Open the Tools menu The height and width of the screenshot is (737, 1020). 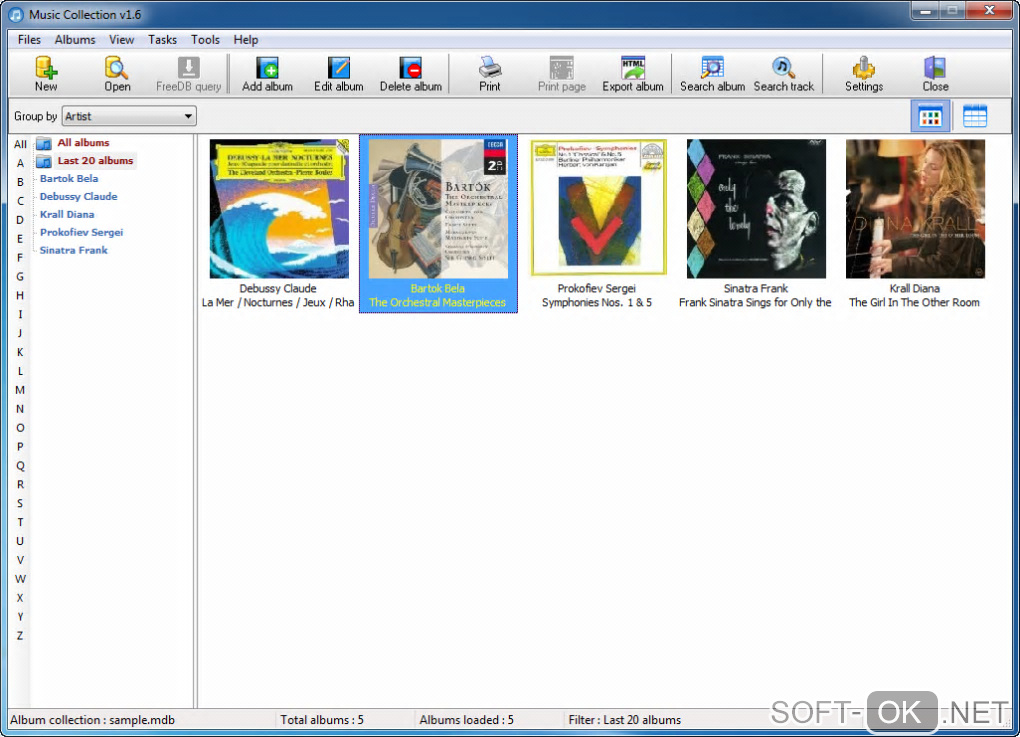click(206, 40)
